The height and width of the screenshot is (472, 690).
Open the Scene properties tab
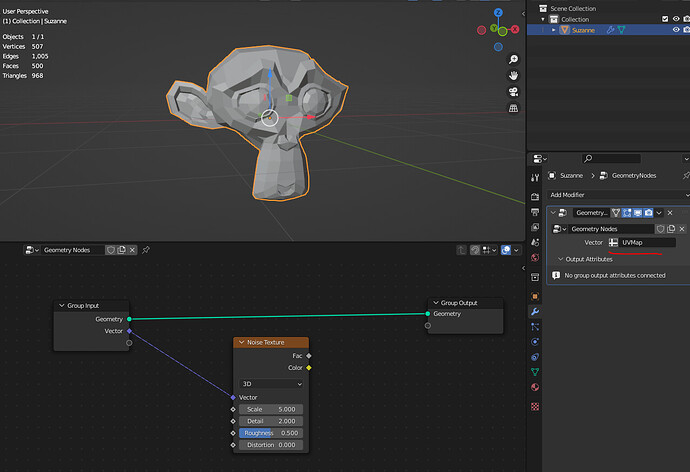click(535, 242)
